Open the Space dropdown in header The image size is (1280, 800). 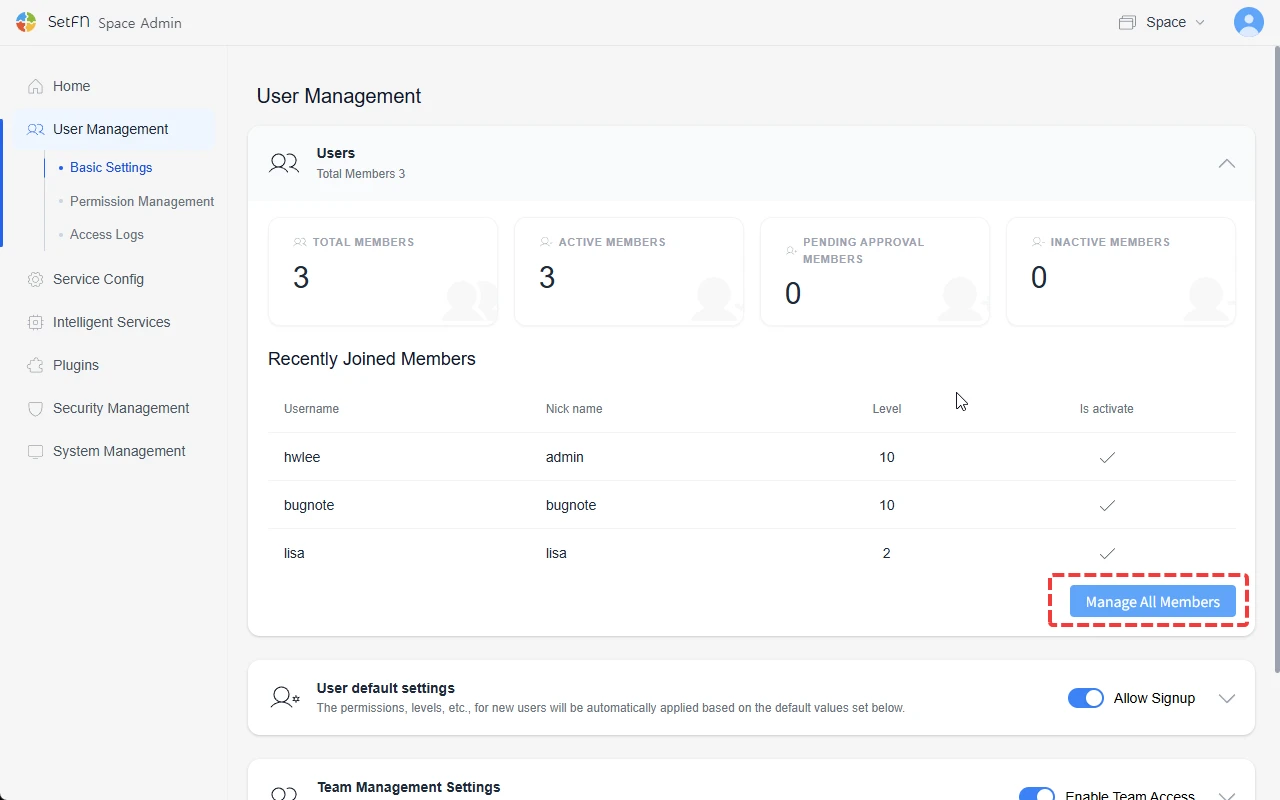[x=1162, y=22]
